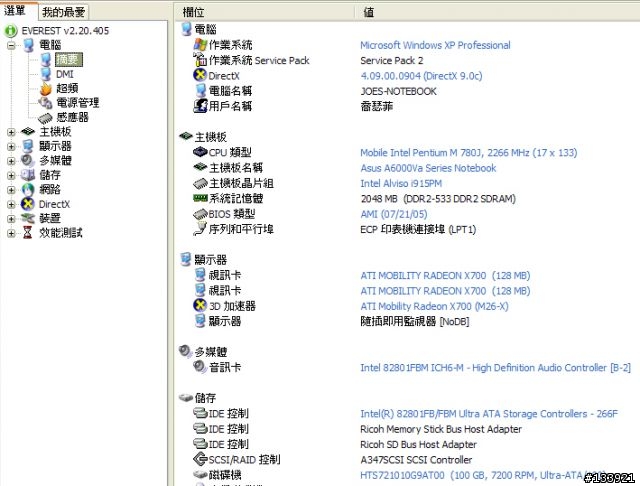640x486 pixels.
Task: Open Intel 82801FB/FBM Ultra ATA link
Action: (x=489, y=414)
